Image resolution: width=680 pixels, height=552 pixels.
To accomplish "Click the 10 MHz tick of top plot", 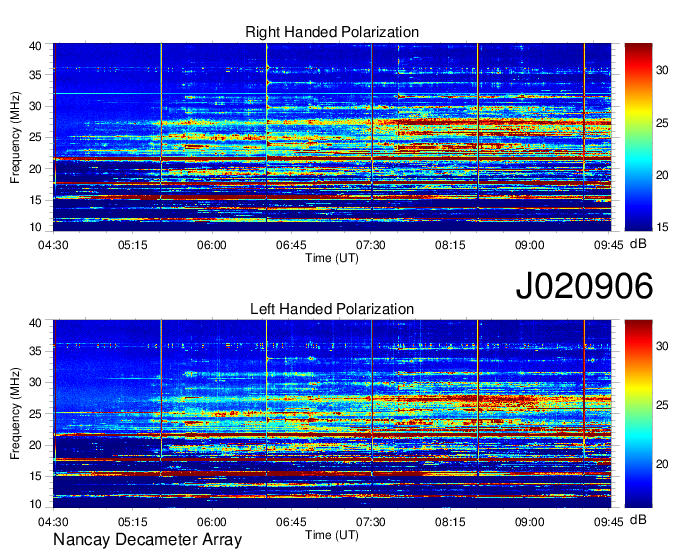I will click(35, 227).
